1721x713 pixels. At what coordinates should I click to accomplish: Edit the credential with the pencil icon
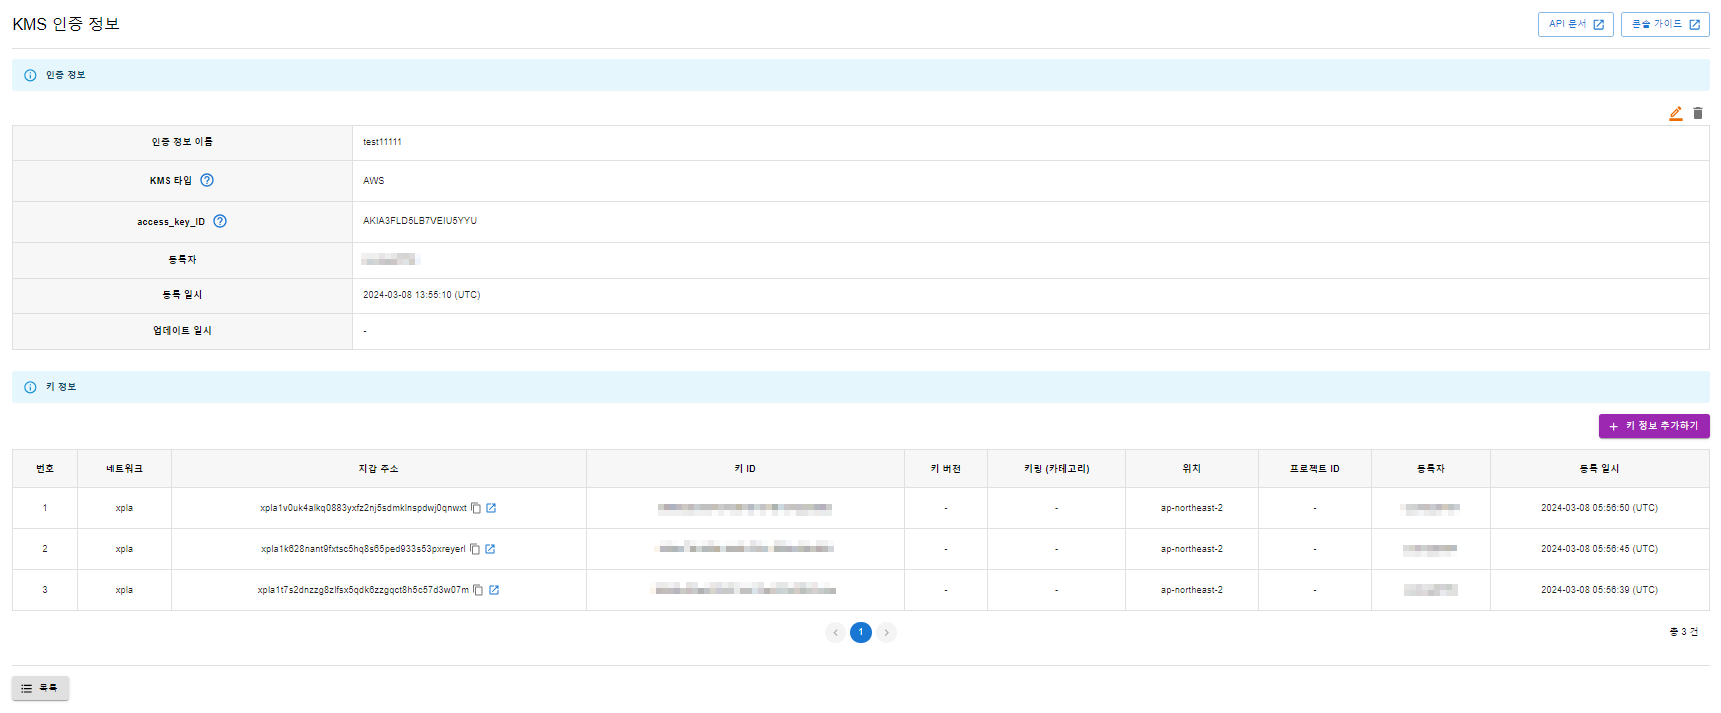[1676, 113]
